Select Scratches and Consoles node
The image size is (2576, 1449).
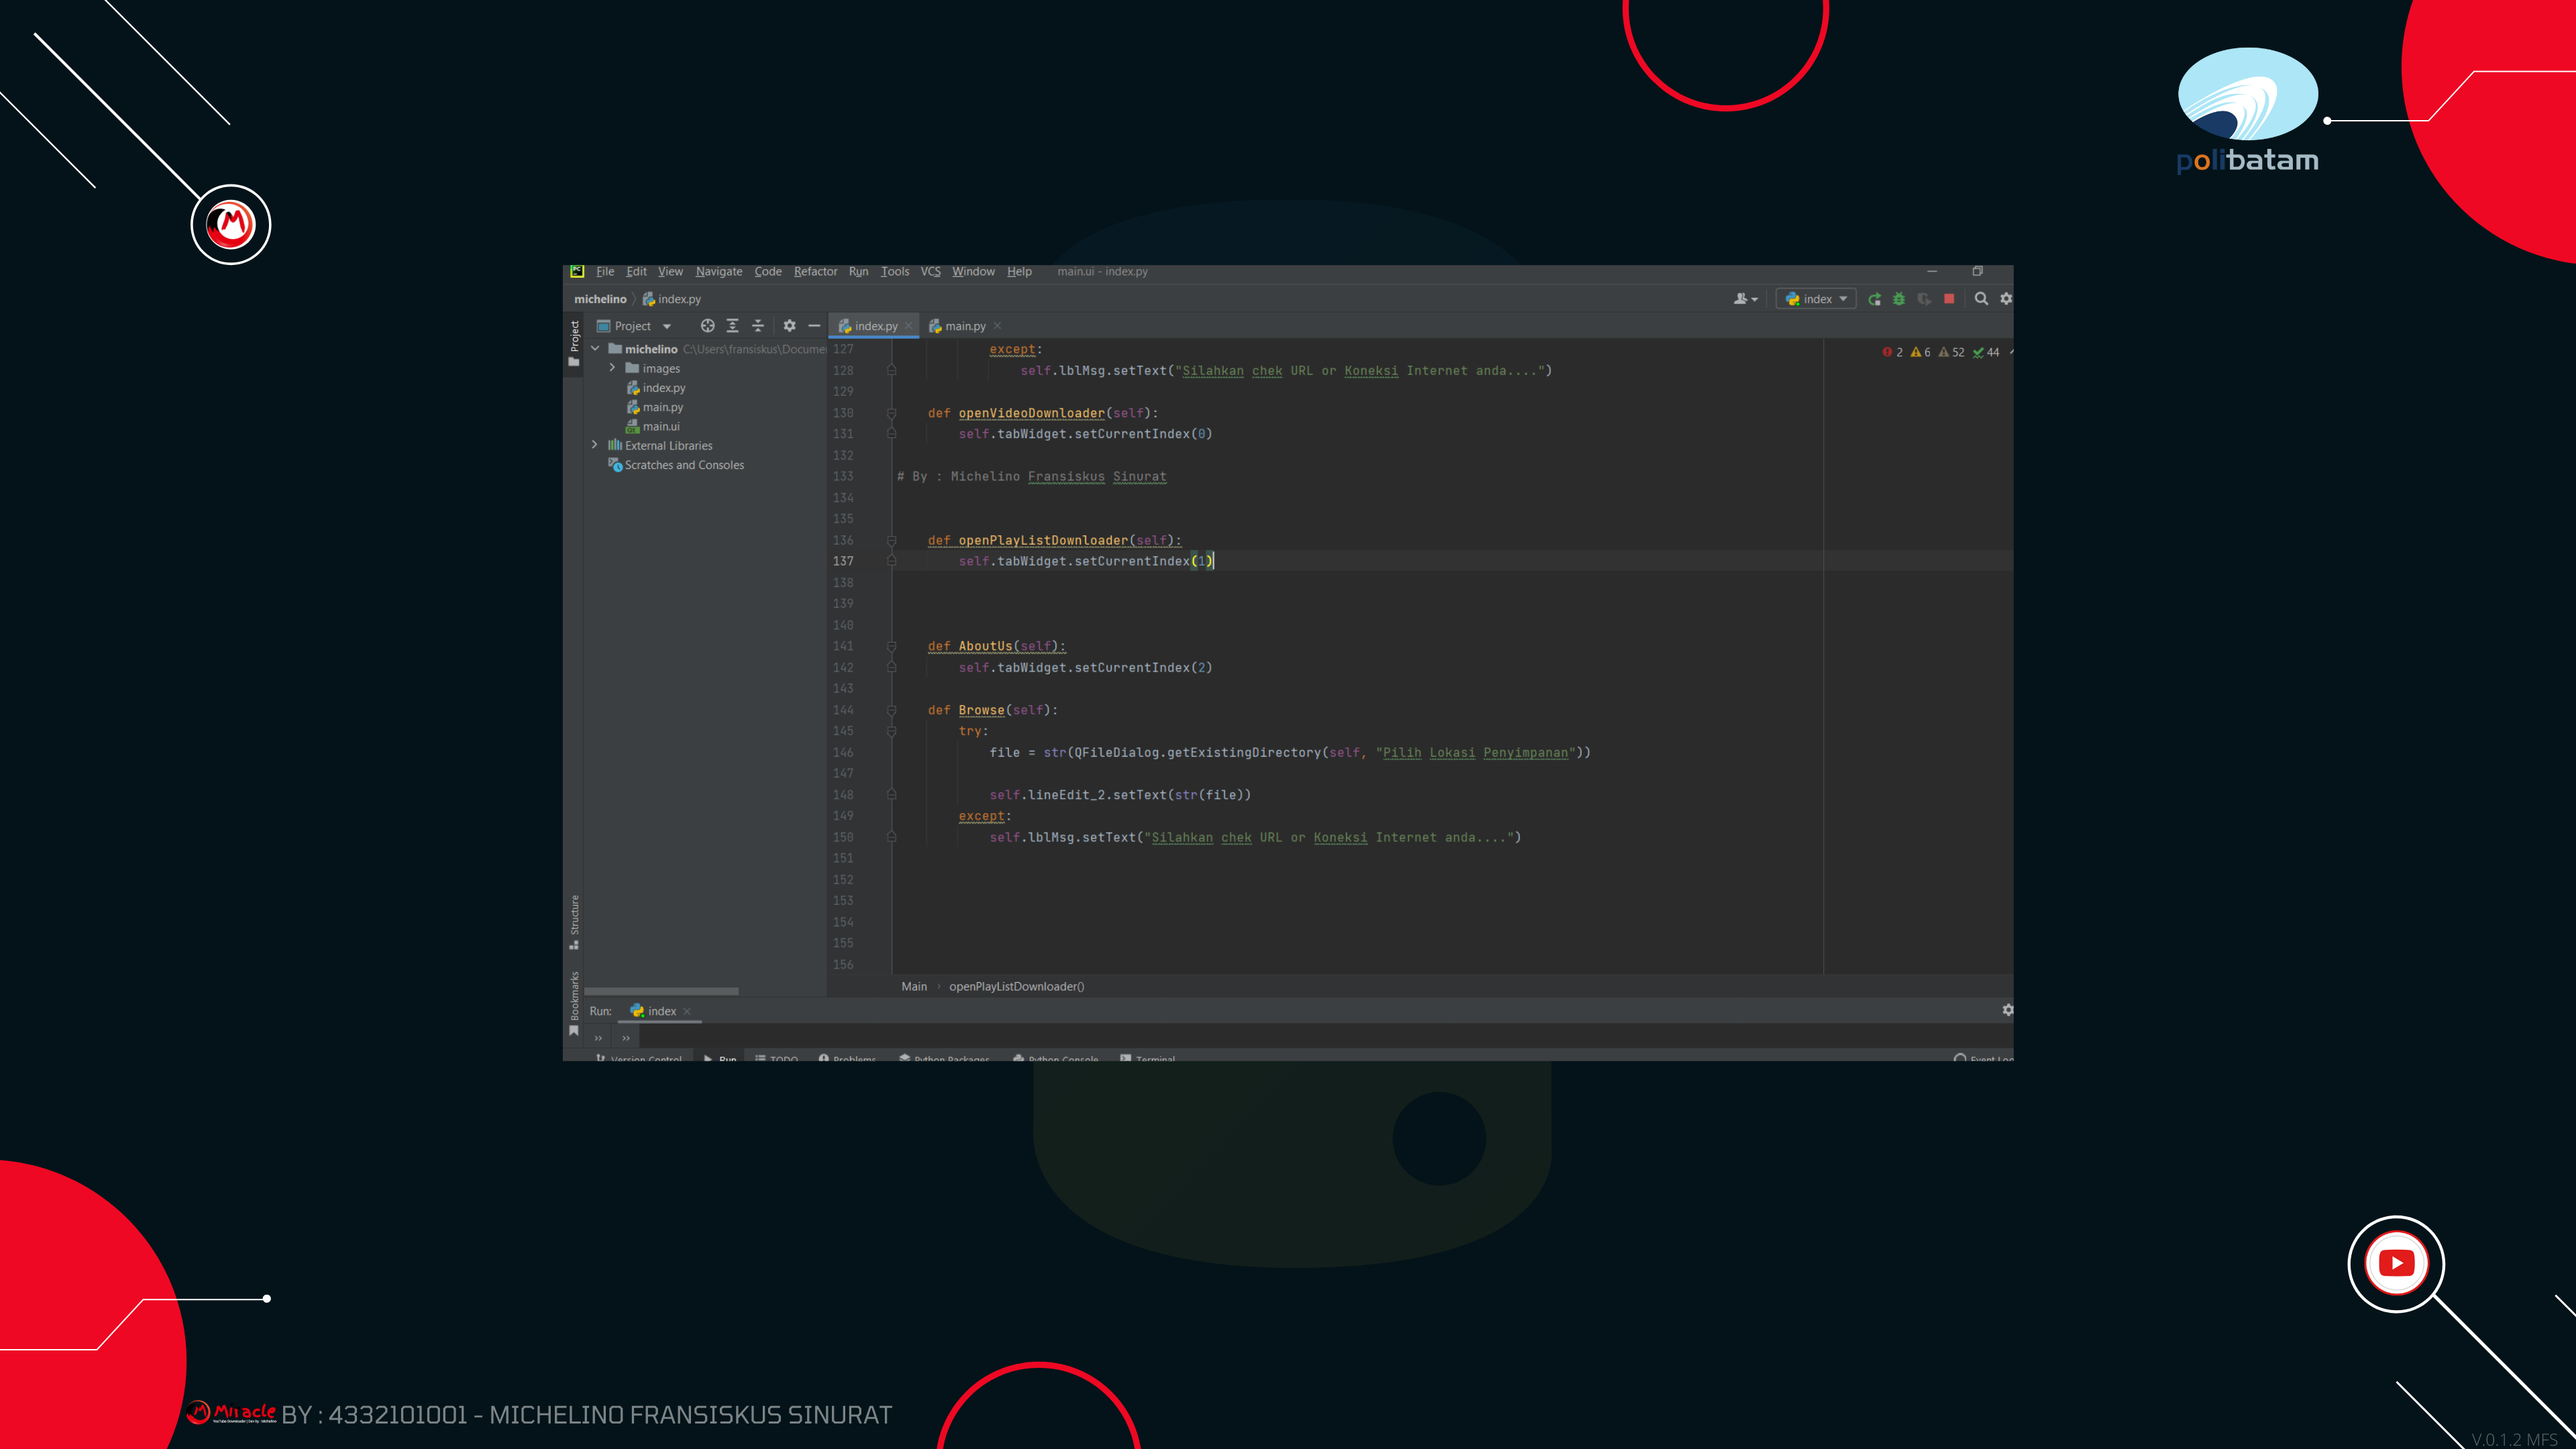[x=684, y=465]
